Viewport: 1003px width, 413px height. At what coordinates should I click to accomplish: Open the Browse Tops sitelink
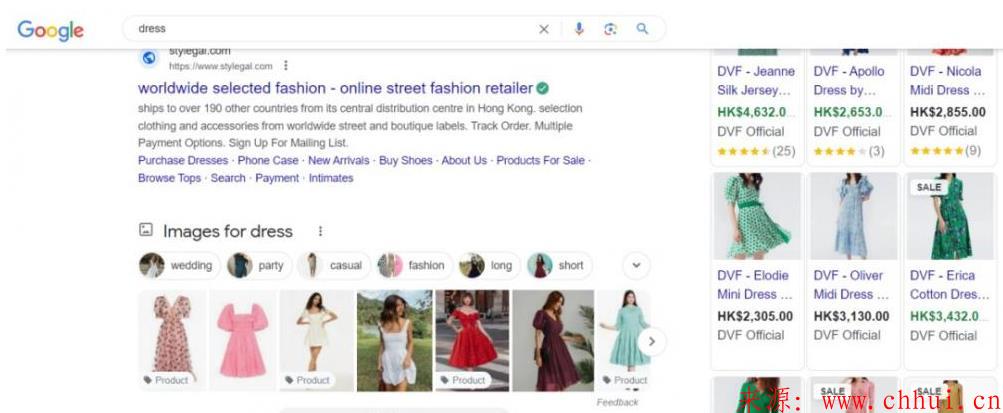point(170,178)
